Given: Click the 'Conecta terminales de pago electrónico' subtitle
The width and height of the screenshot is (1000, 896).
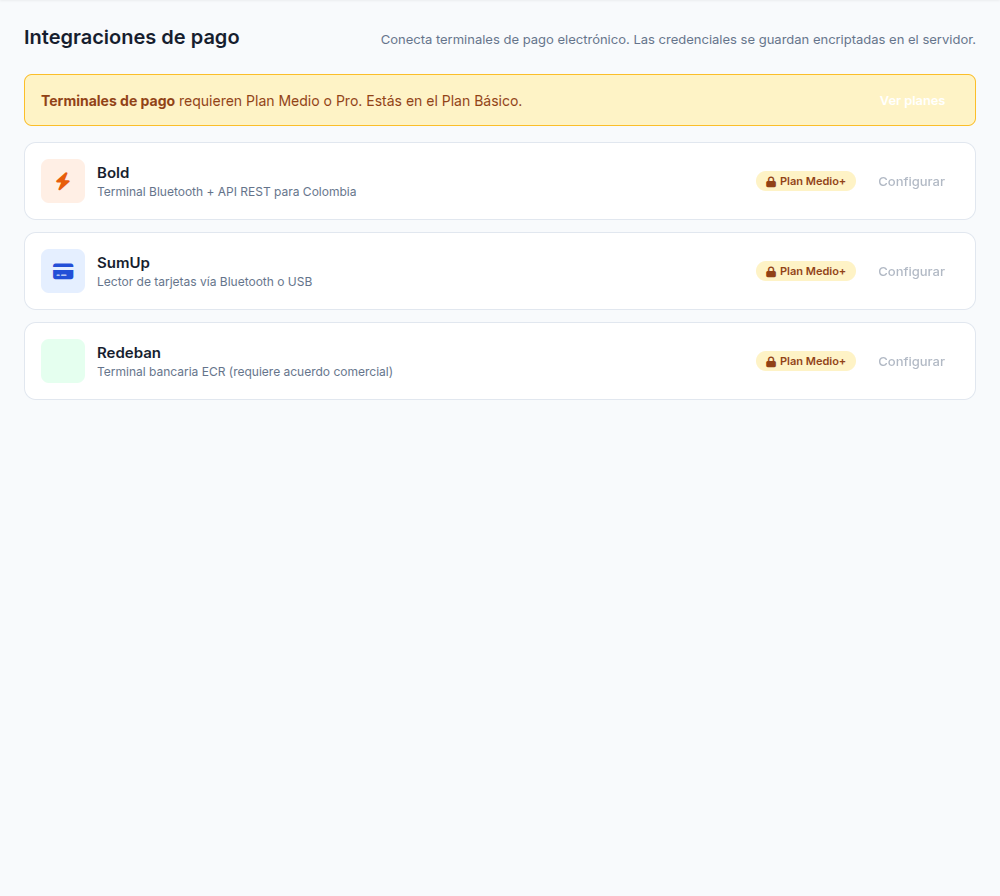Looking at the screenshot, I should tap(678, 40).
